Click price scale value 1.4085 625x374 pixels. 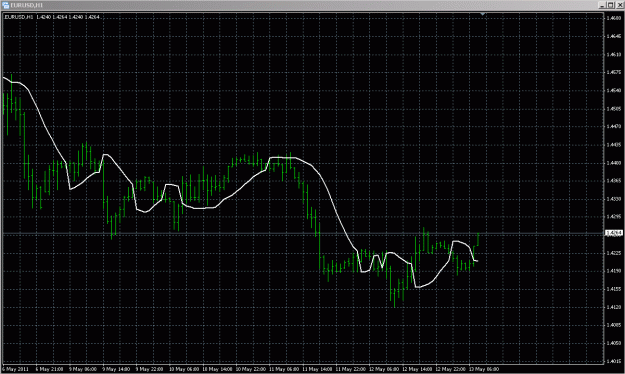click(x=613, y=325)
